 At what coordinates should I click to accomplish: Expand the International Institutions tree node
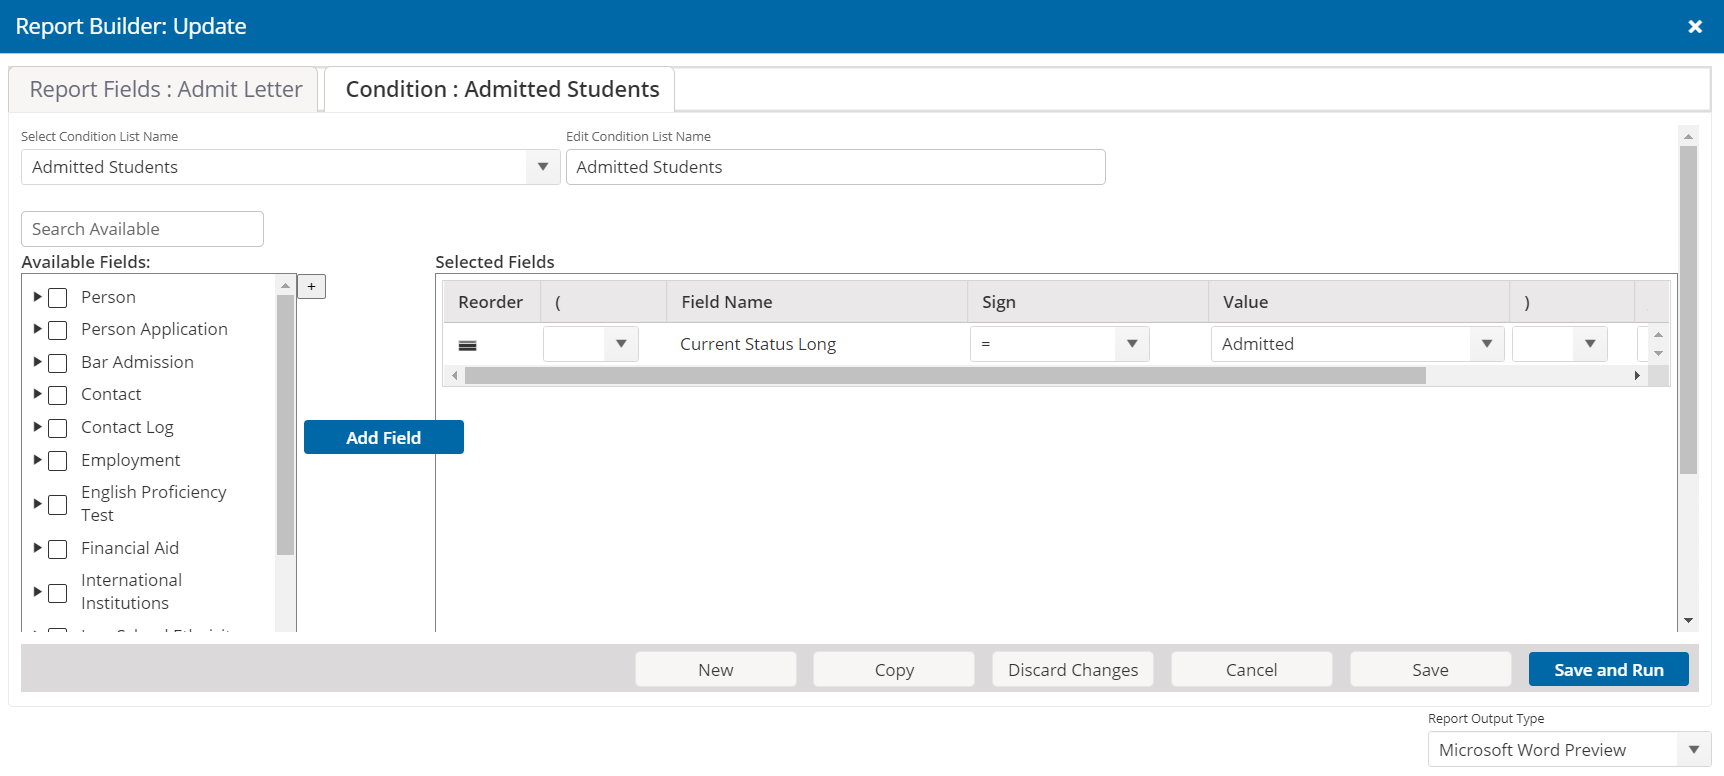pyautogui.click(x=37, y=592)
